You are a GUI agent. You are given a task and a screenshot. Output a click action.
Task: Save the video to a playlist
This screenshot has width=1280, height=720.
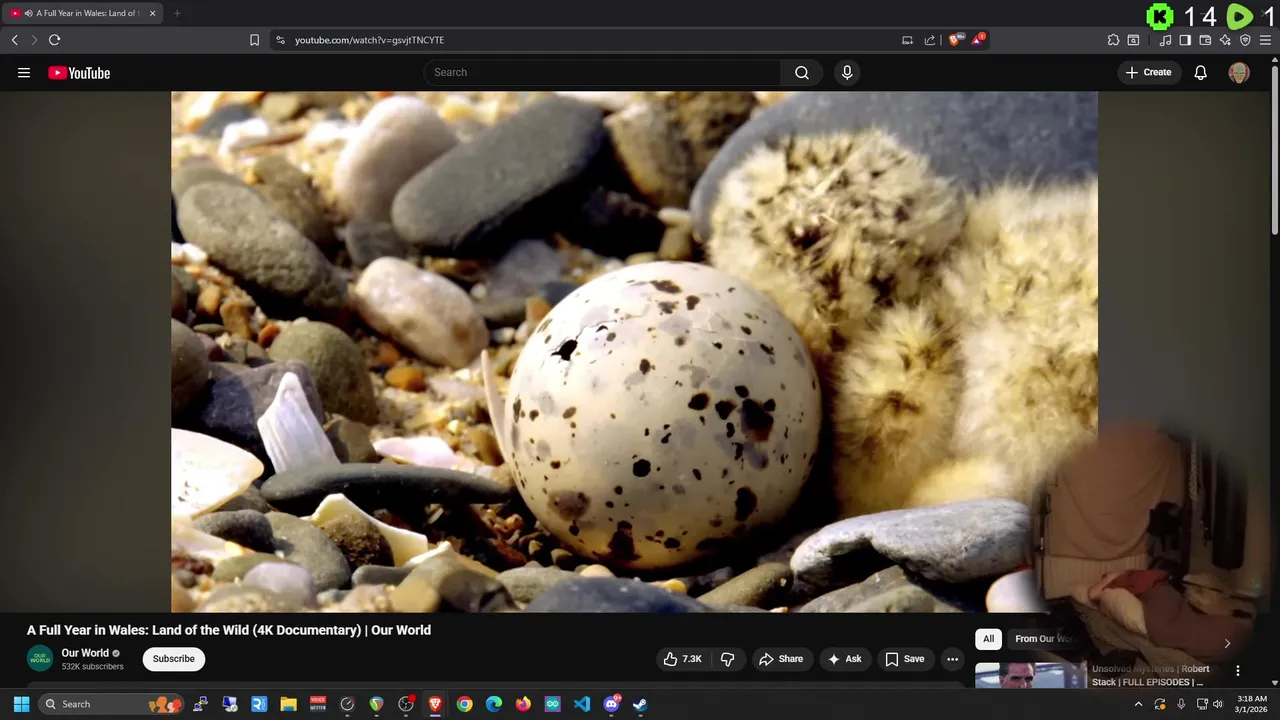coord(904,659)
